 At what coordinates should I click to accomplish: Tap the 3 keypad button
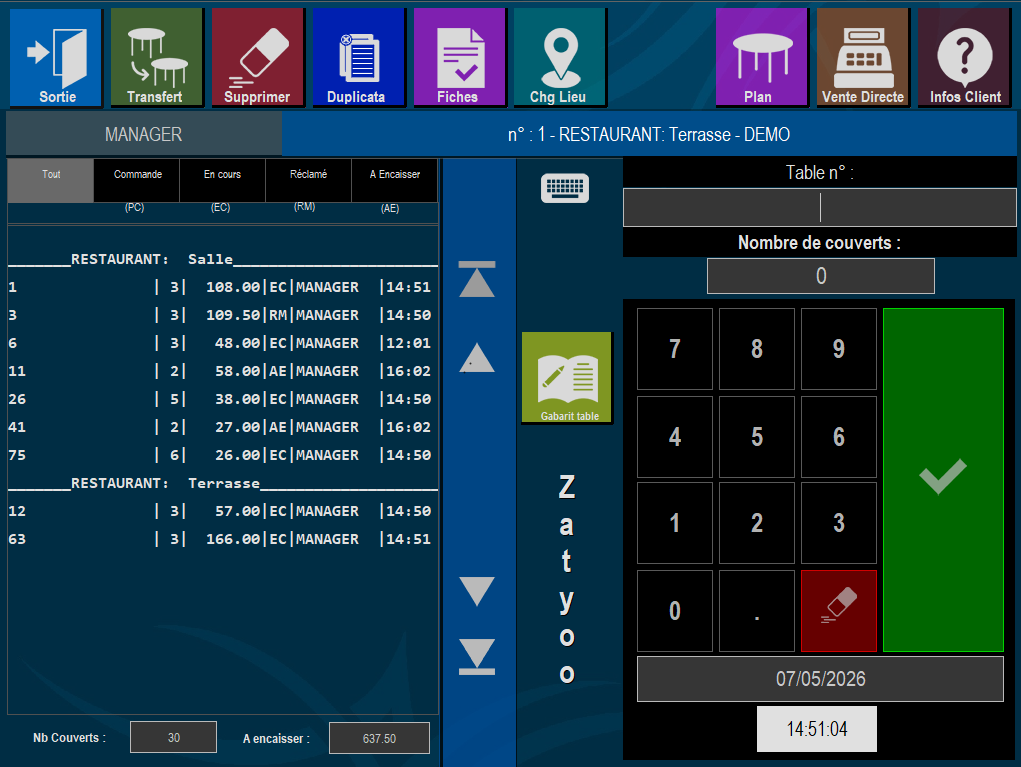pos(839,523)
